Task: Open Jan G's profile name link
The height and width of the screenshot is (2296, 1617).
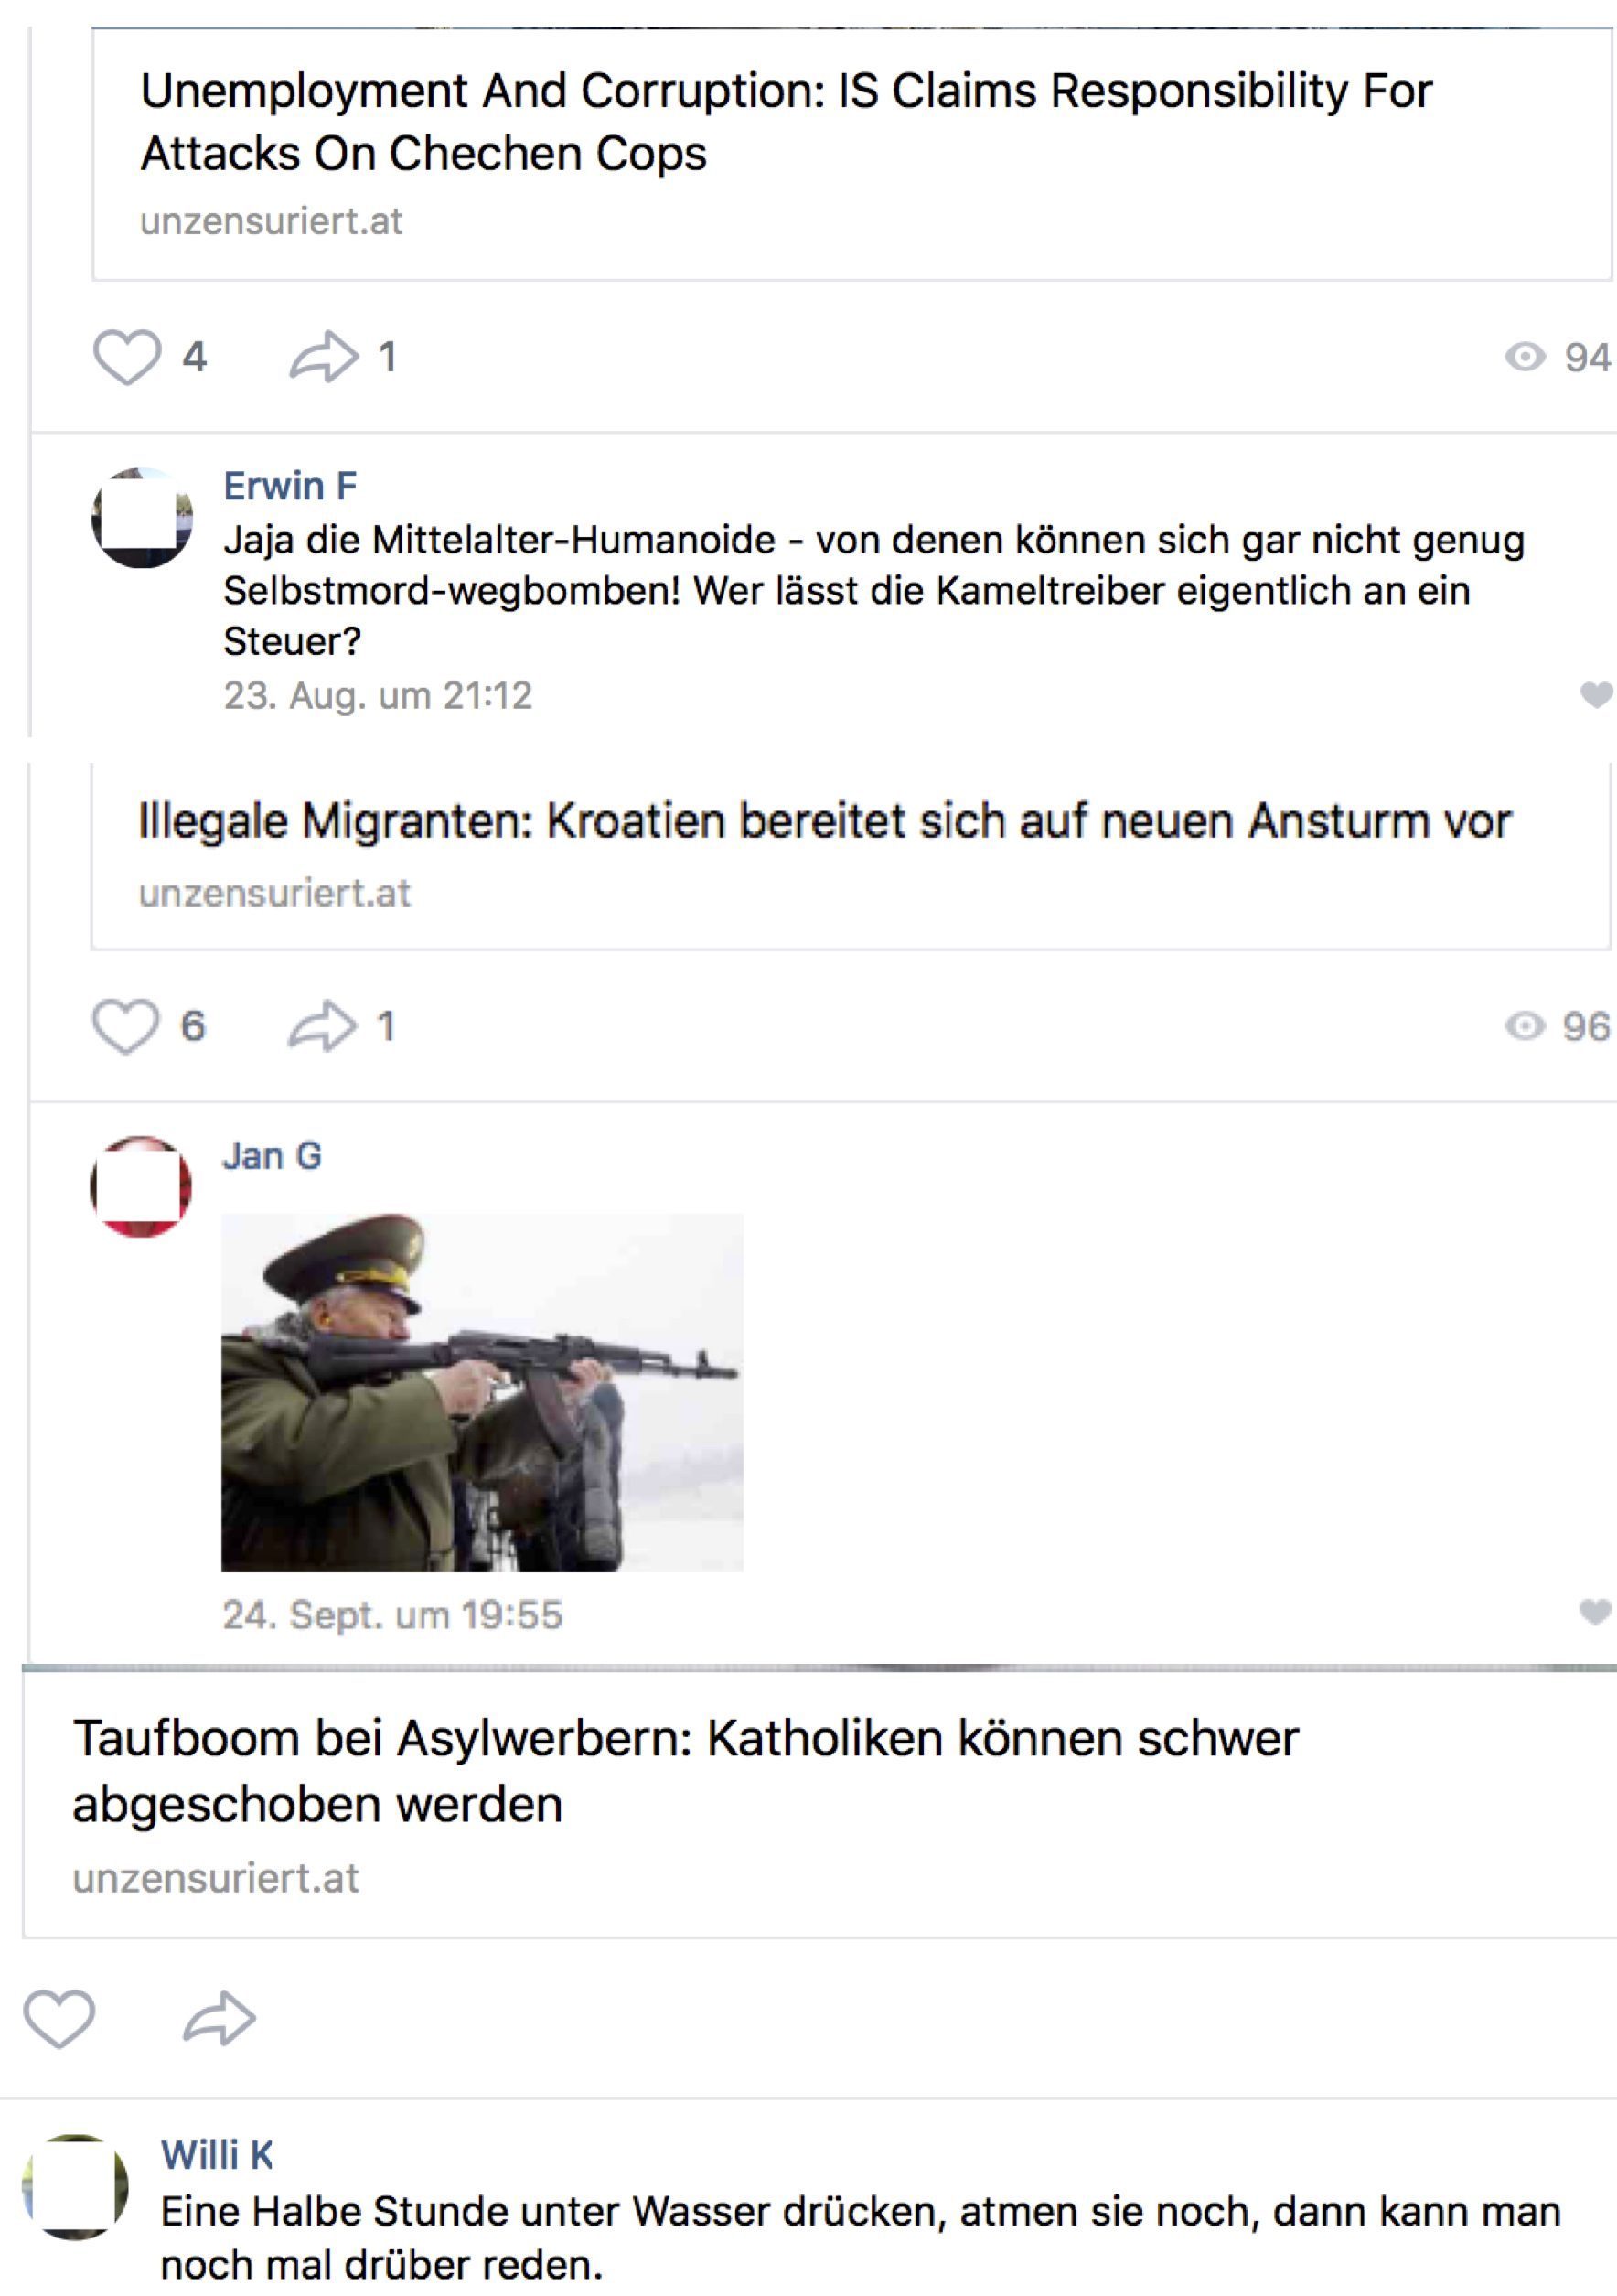Action: point(272,1156)
